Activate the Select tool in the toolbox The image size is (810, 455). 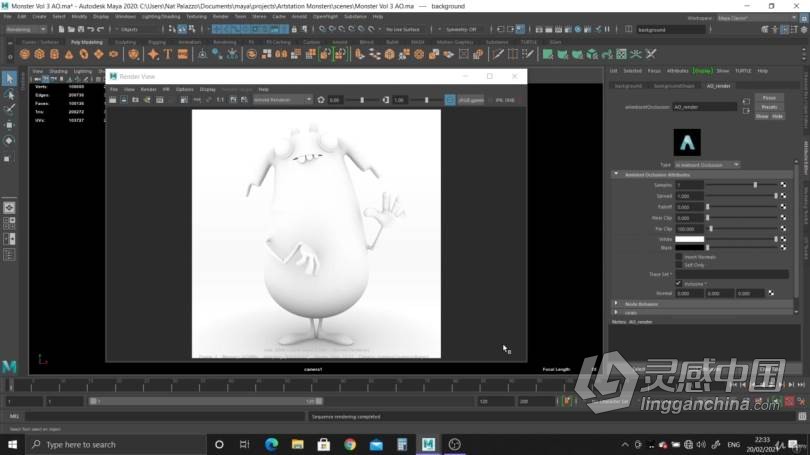tap(9, 79)
